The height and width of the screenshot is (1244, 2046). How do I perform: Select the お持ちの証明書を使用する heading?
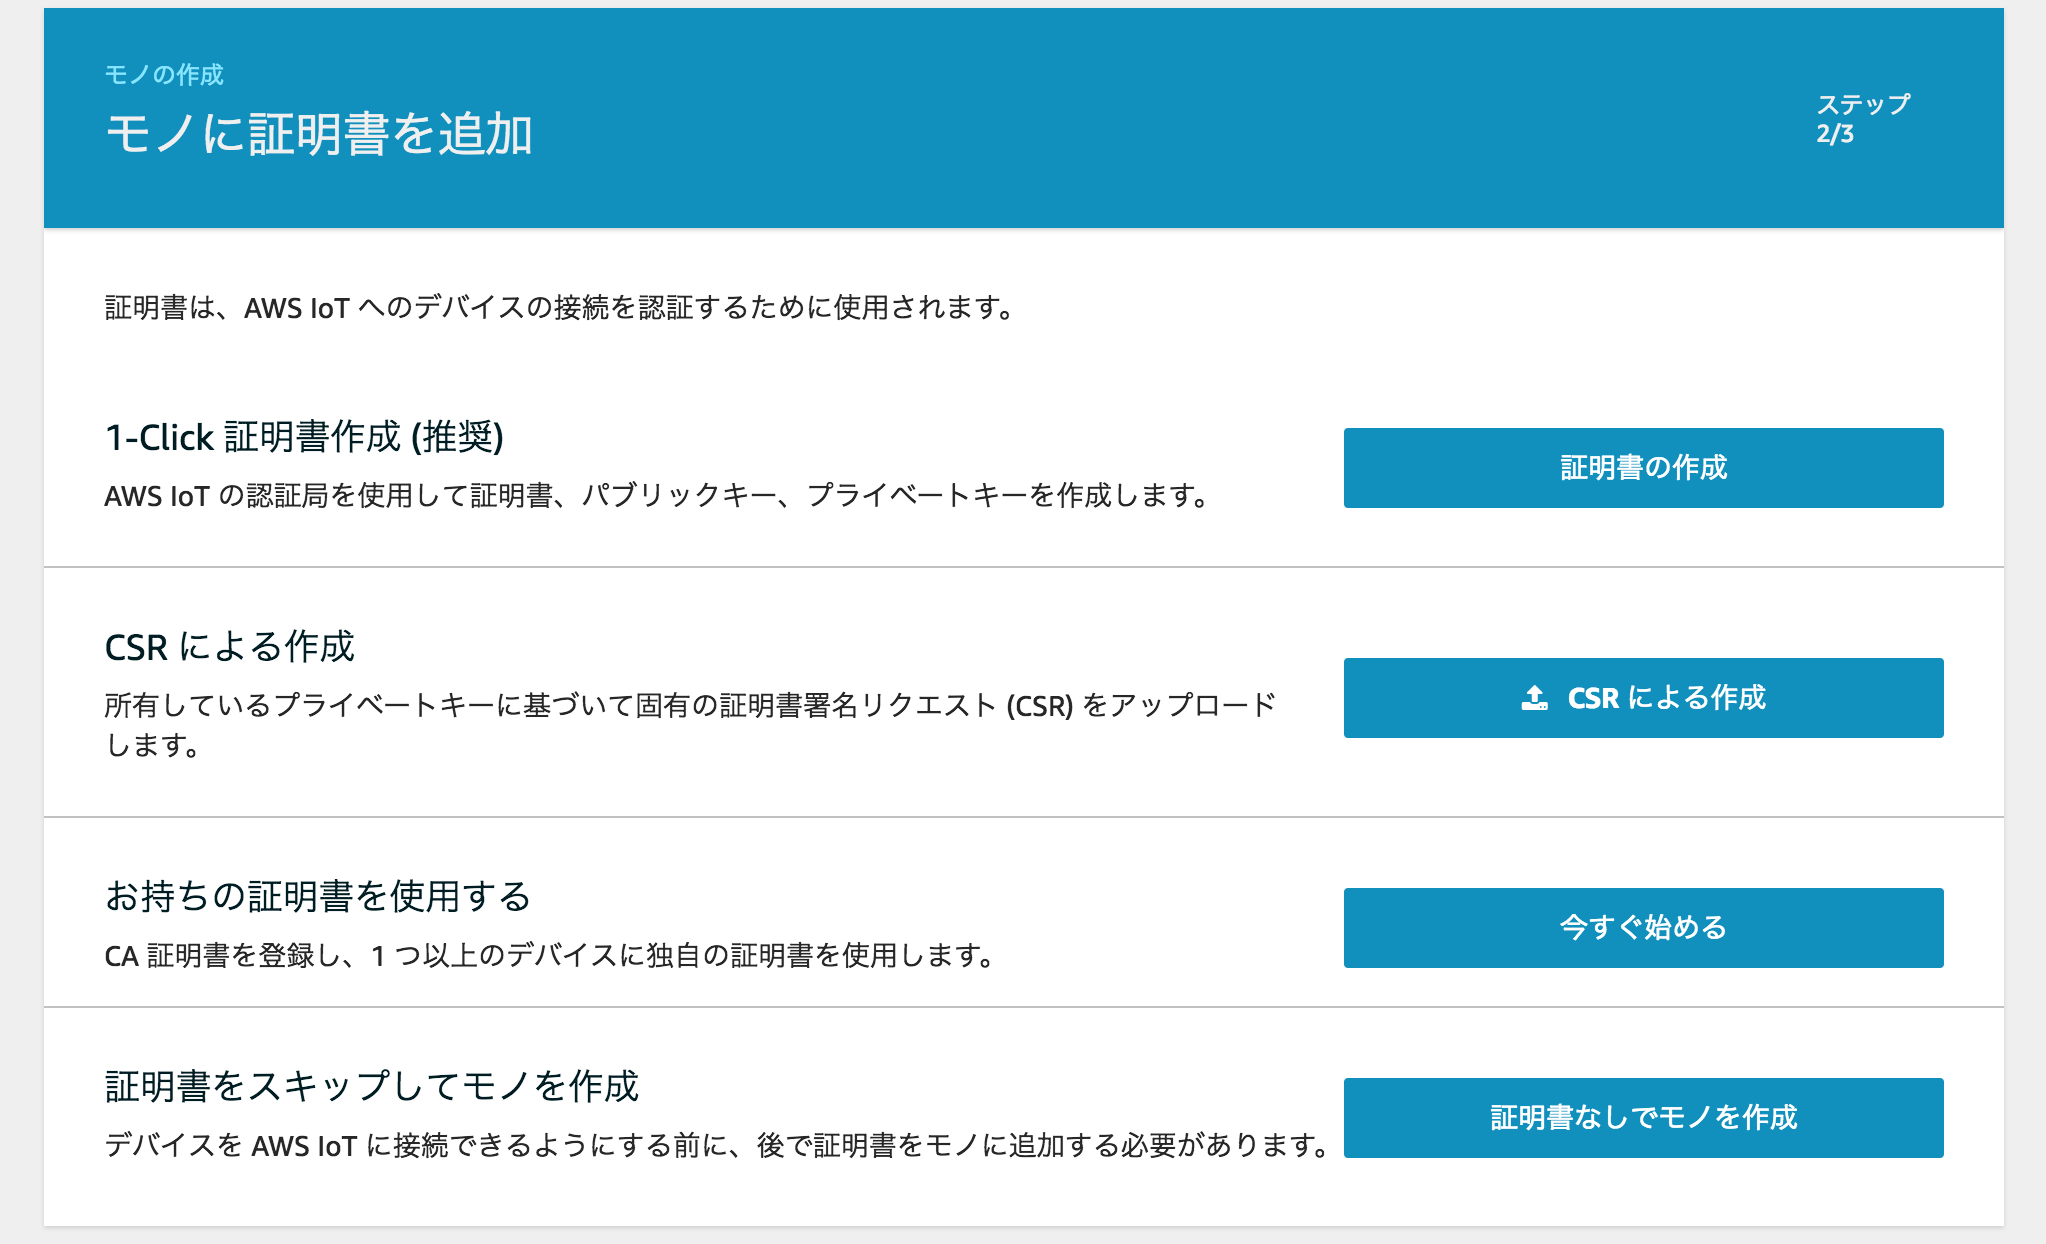click(x=318, y=896)
